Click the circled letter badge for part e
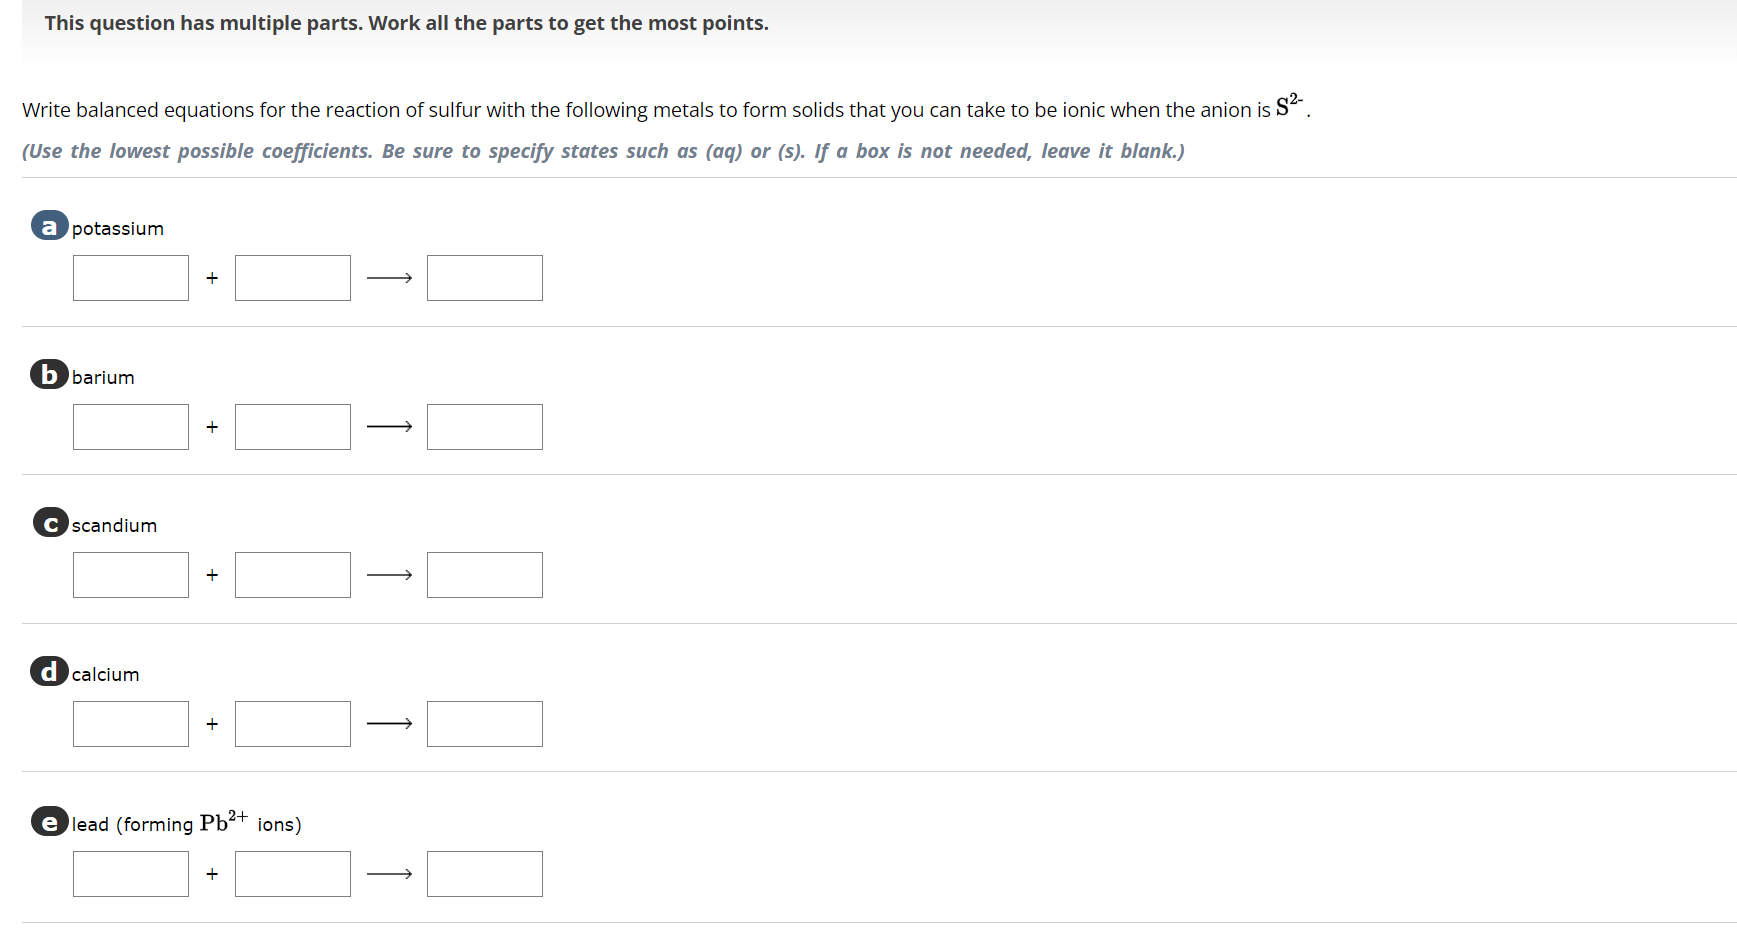 (x=48, y=823)
